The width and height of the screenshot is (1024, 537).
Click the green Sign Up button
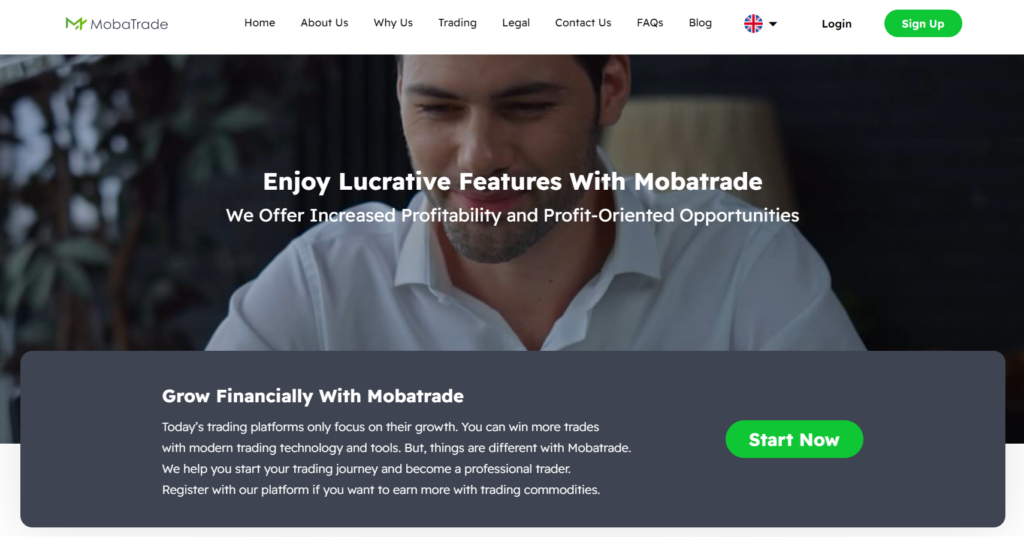coord(923,24)
